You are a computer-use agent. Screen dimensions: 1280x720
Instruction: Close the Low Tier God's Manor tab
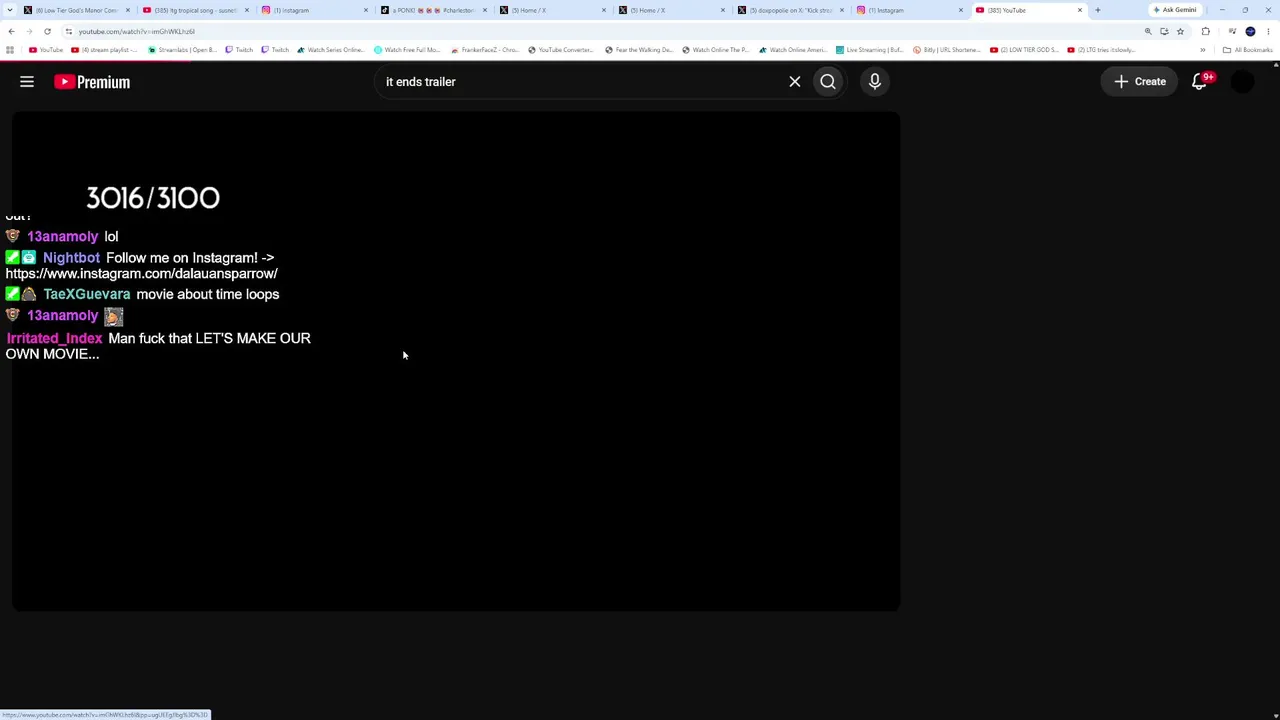[x=127, y=10]
